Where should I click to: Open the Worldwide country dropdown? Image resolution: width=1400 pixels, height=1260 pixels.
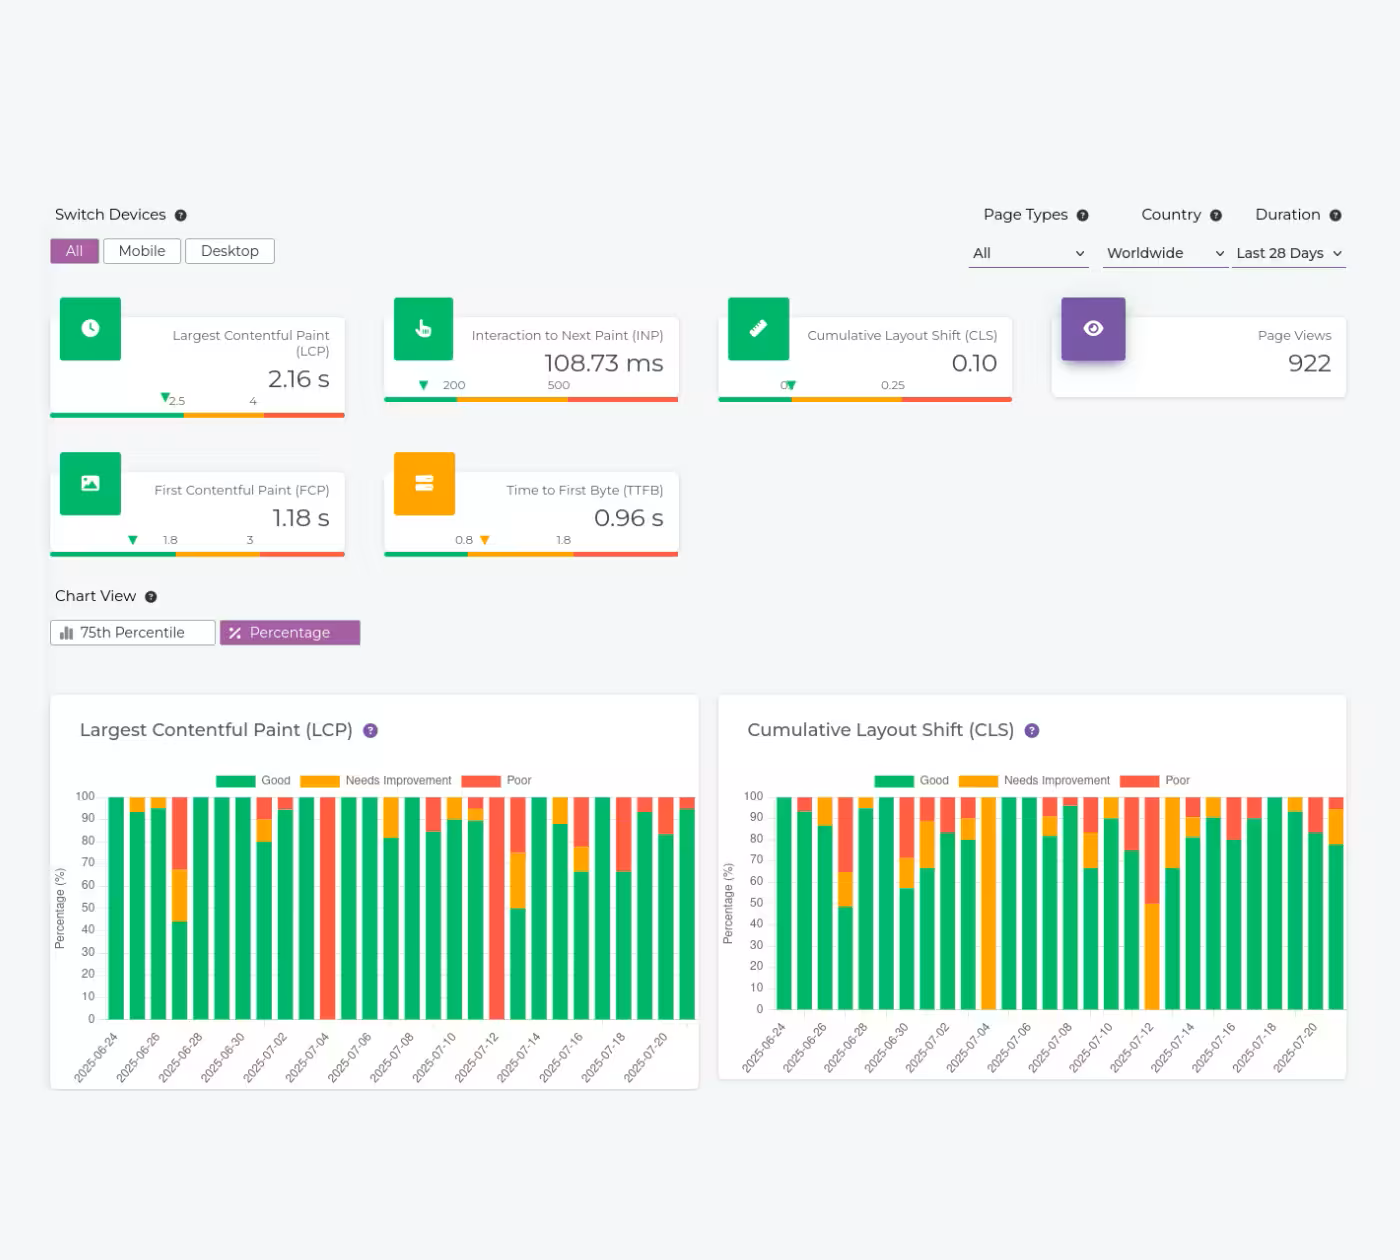(x=1164, y=253)
